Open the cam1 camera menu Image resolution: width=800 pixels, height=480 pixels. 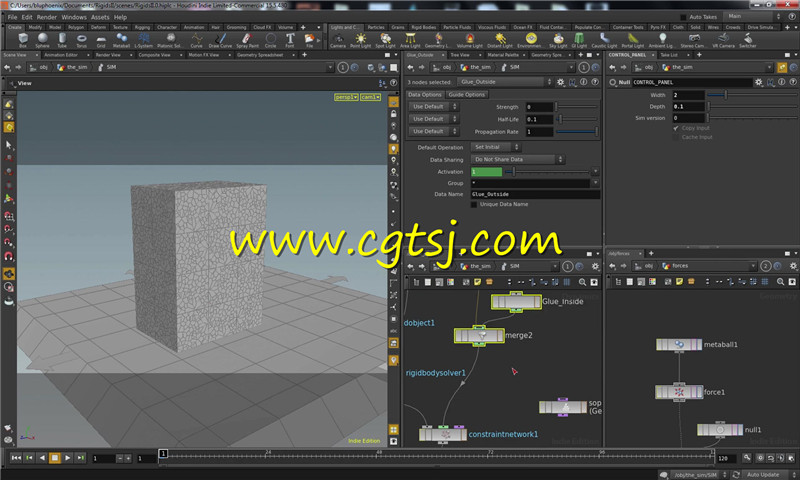pos(370,97)
